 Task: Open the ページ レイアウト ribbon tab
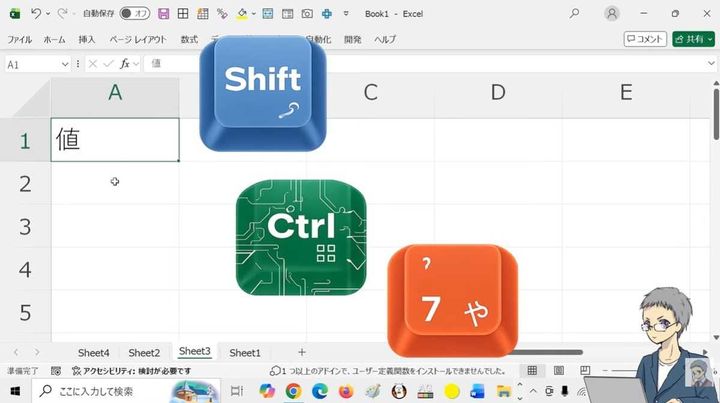tap(138, 39)
